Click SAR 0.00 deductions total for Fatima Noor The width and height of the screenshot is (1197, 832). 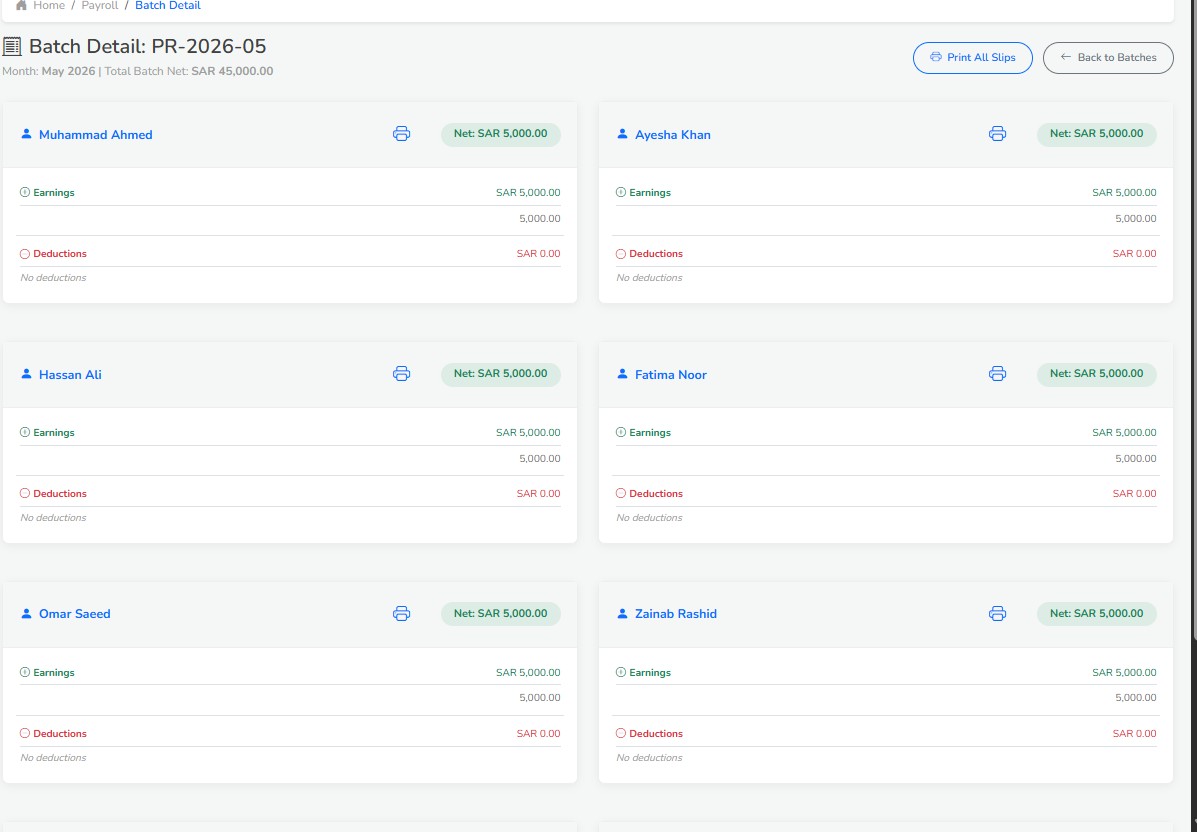[x=1134, y=494]
